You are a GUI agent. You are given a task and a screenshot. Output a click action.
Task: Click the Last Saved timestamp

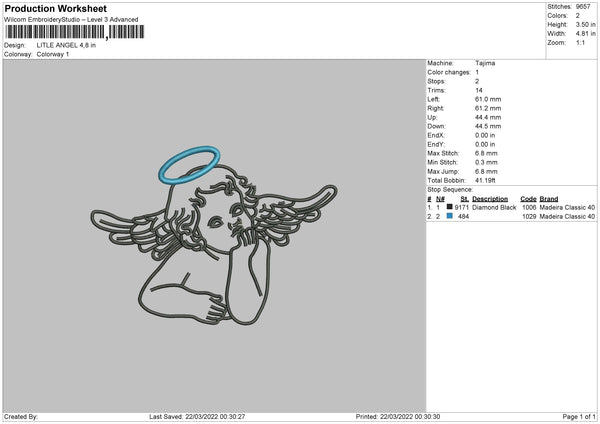click(197, 417)
